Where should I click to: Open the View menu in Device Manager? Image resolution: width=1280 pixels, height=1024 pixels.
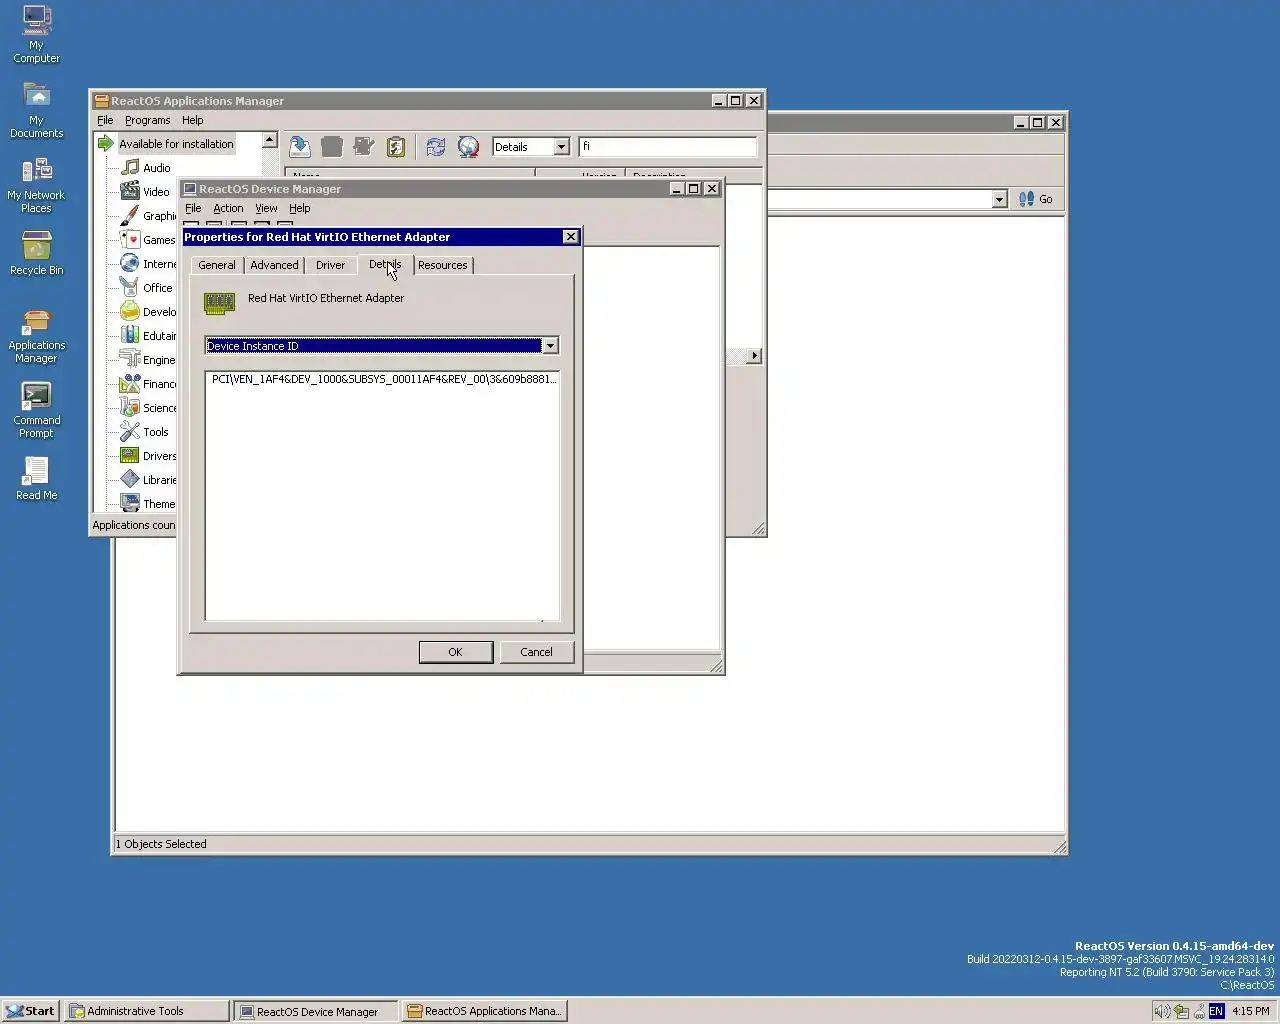coord(266,208)
